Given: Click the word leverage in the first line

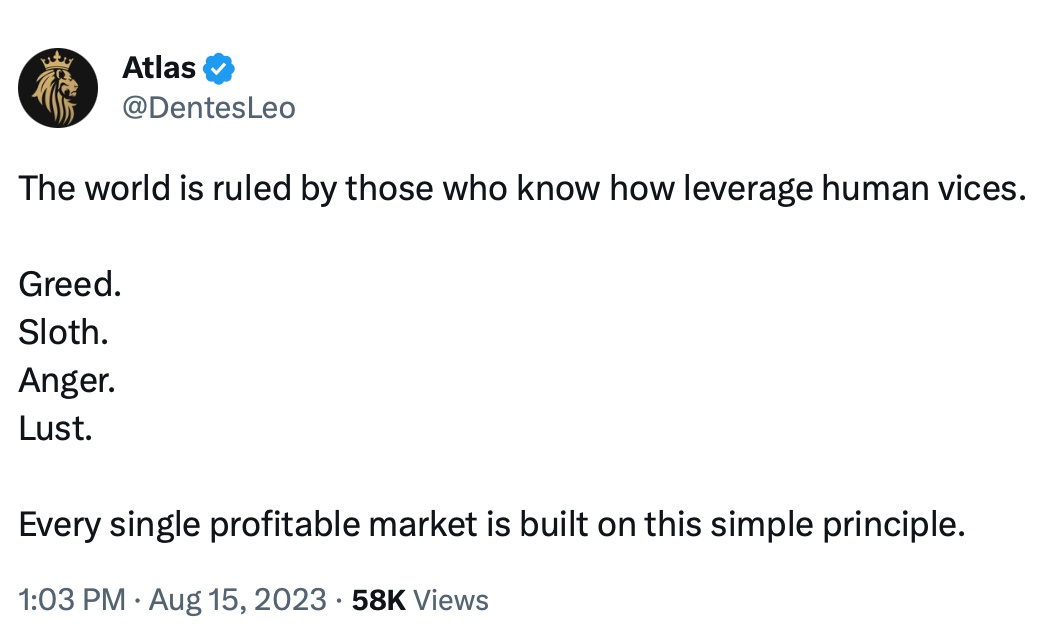Looking at the screenshot, I should (x=748, y=189).
